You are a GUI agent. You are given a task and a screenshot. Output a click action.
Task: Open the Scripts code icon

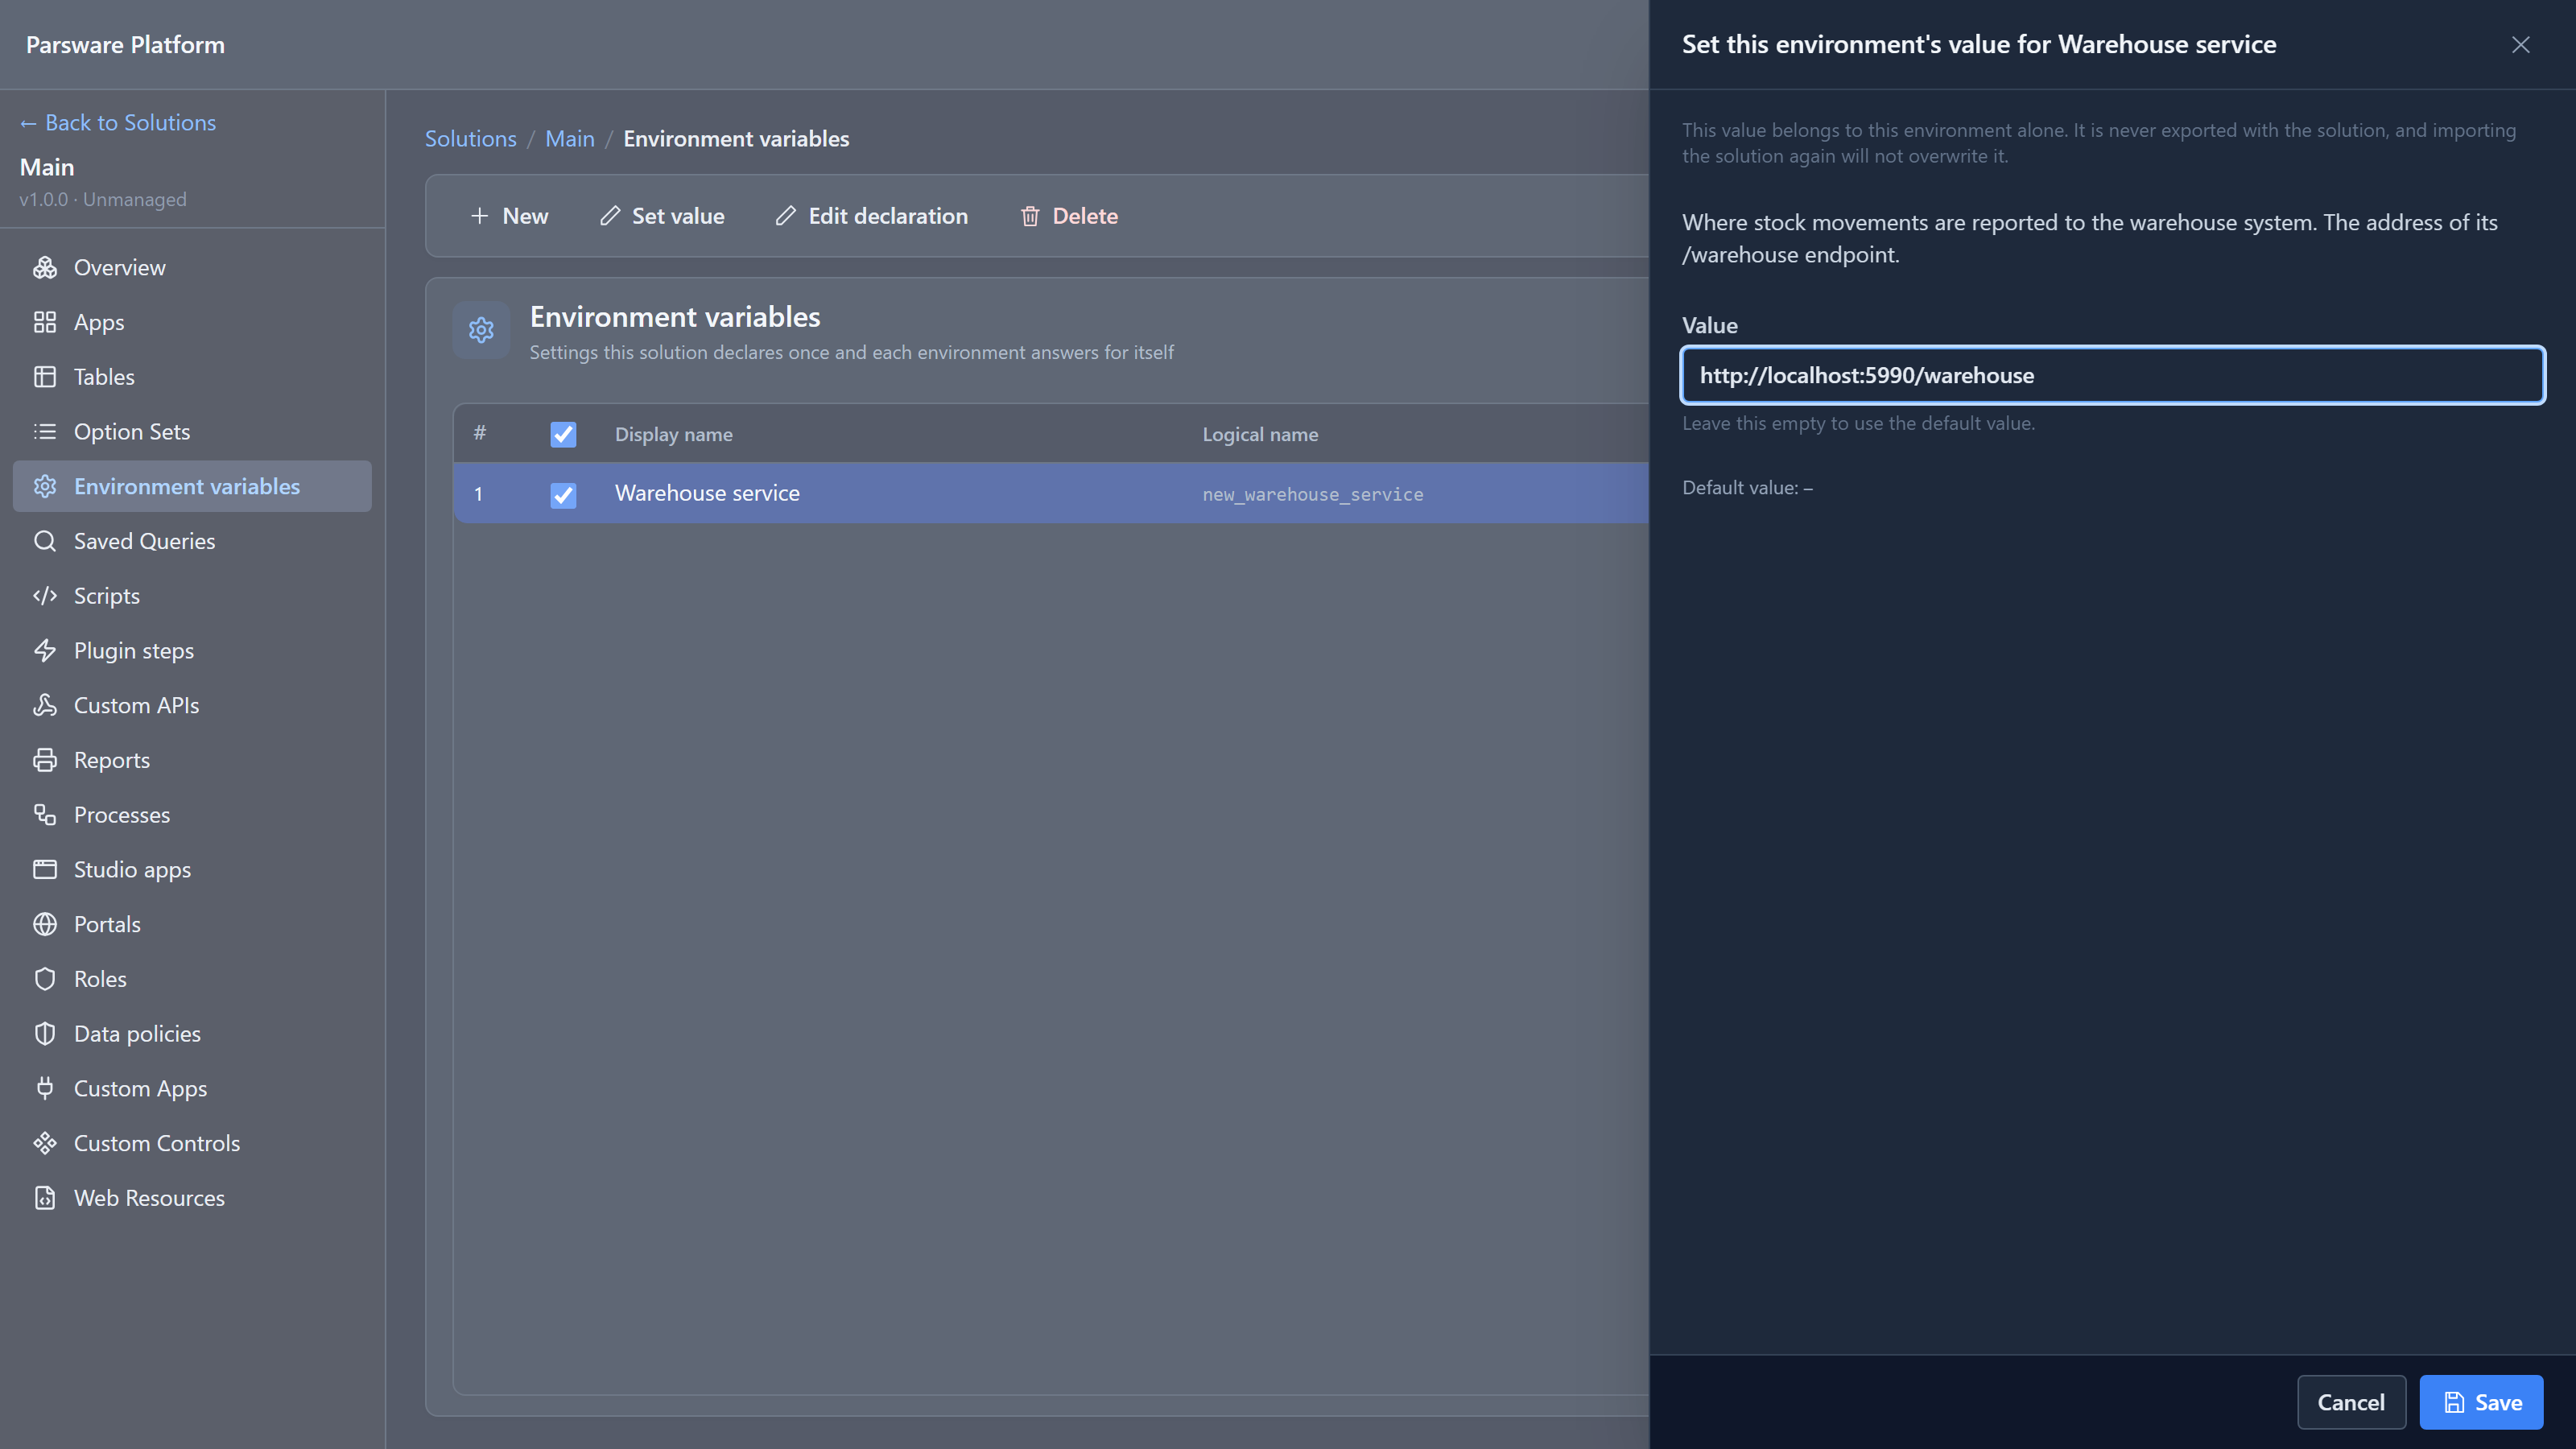45,596
